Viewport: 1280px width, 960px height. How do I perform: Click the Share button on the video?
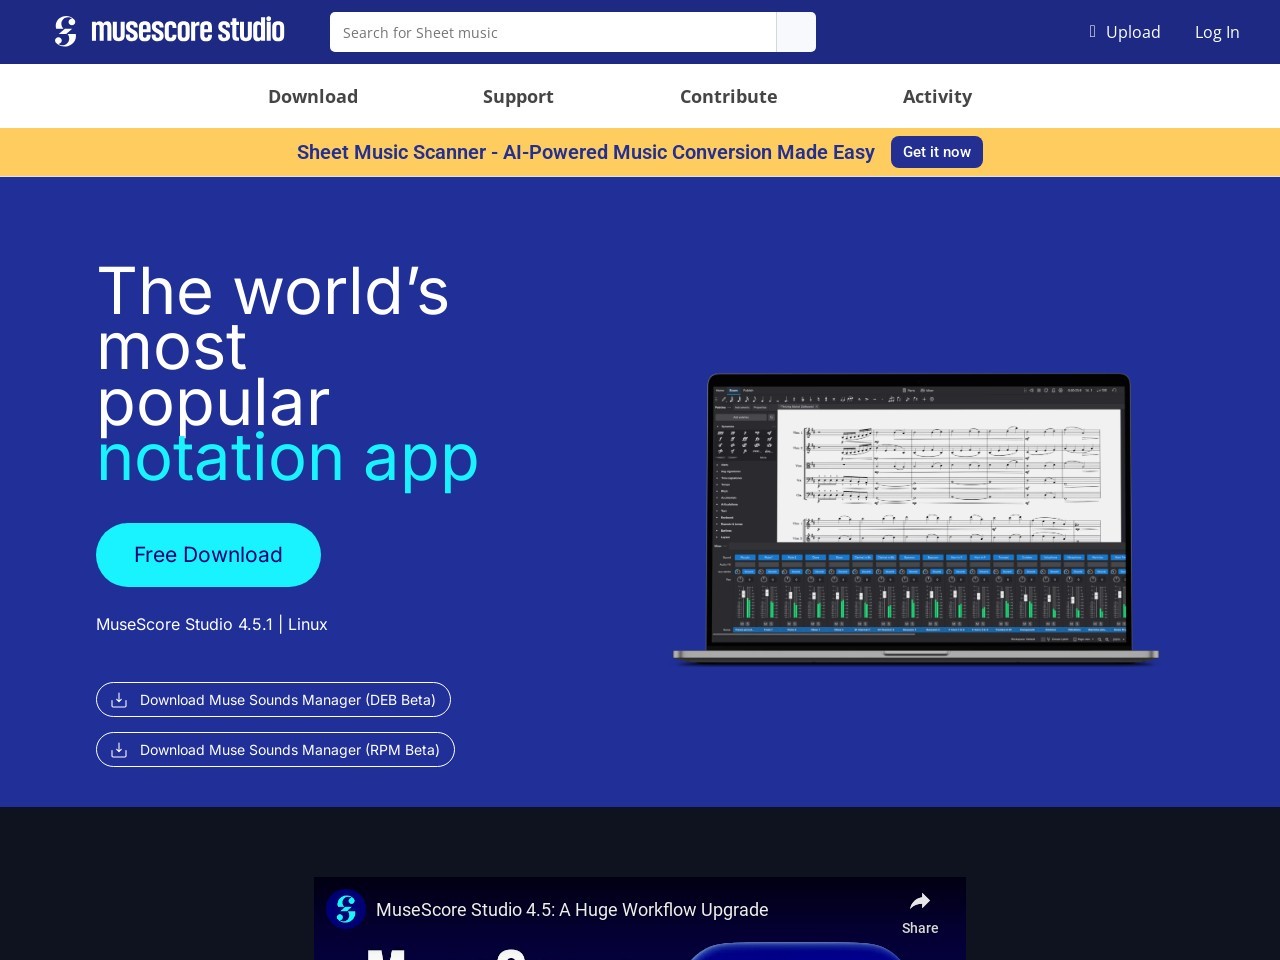pos(920,913)
